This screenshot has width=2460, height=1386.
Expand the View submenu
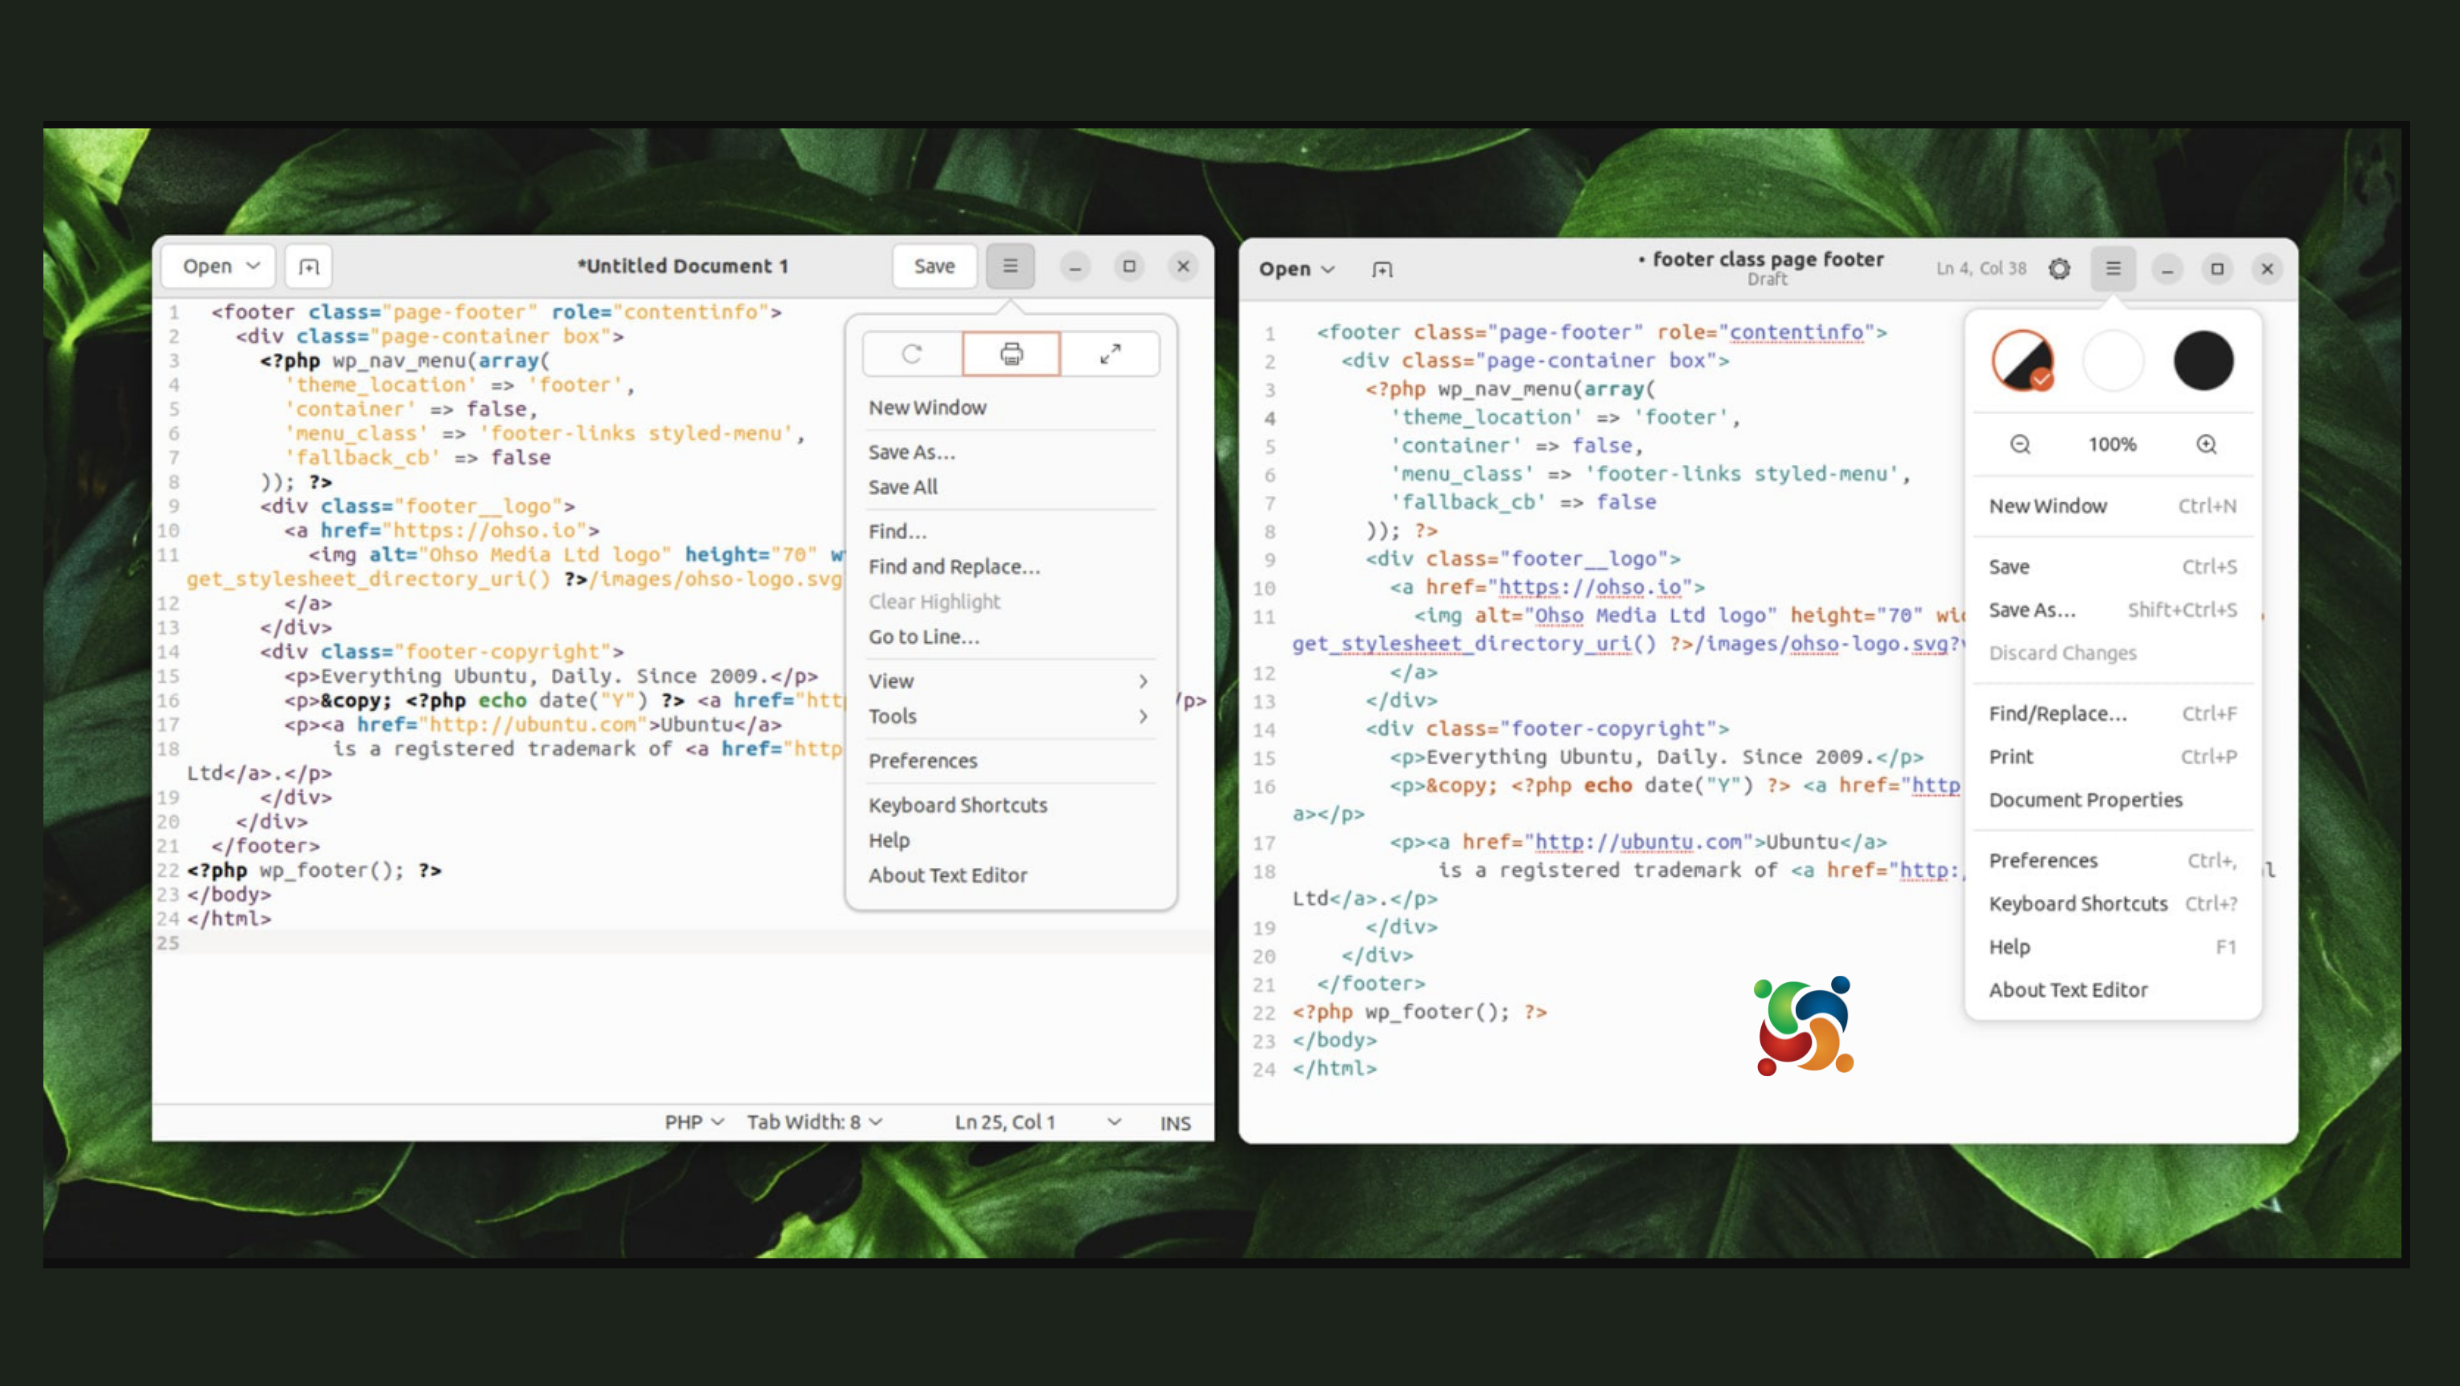point(1010,681)
